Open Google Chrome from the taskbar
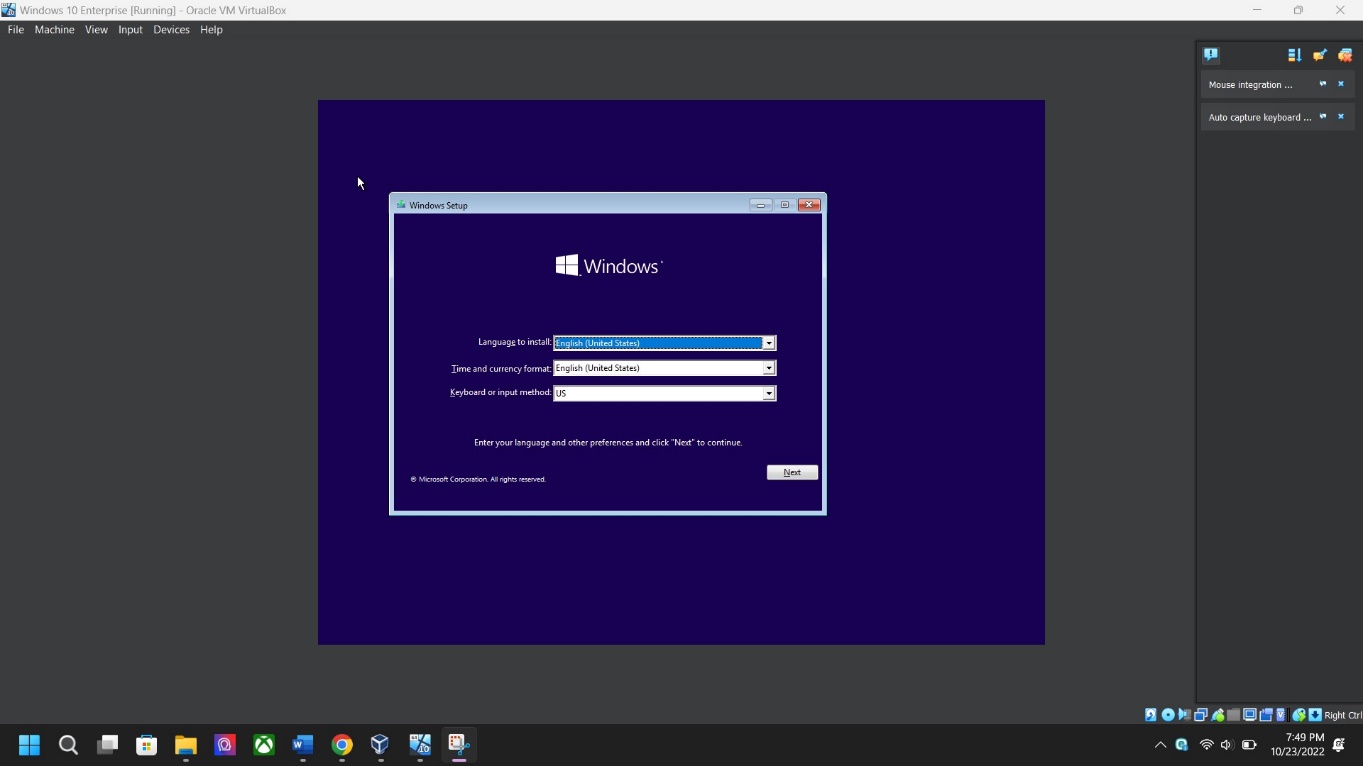The image size is (1363, 766). (x=342, y=745)
